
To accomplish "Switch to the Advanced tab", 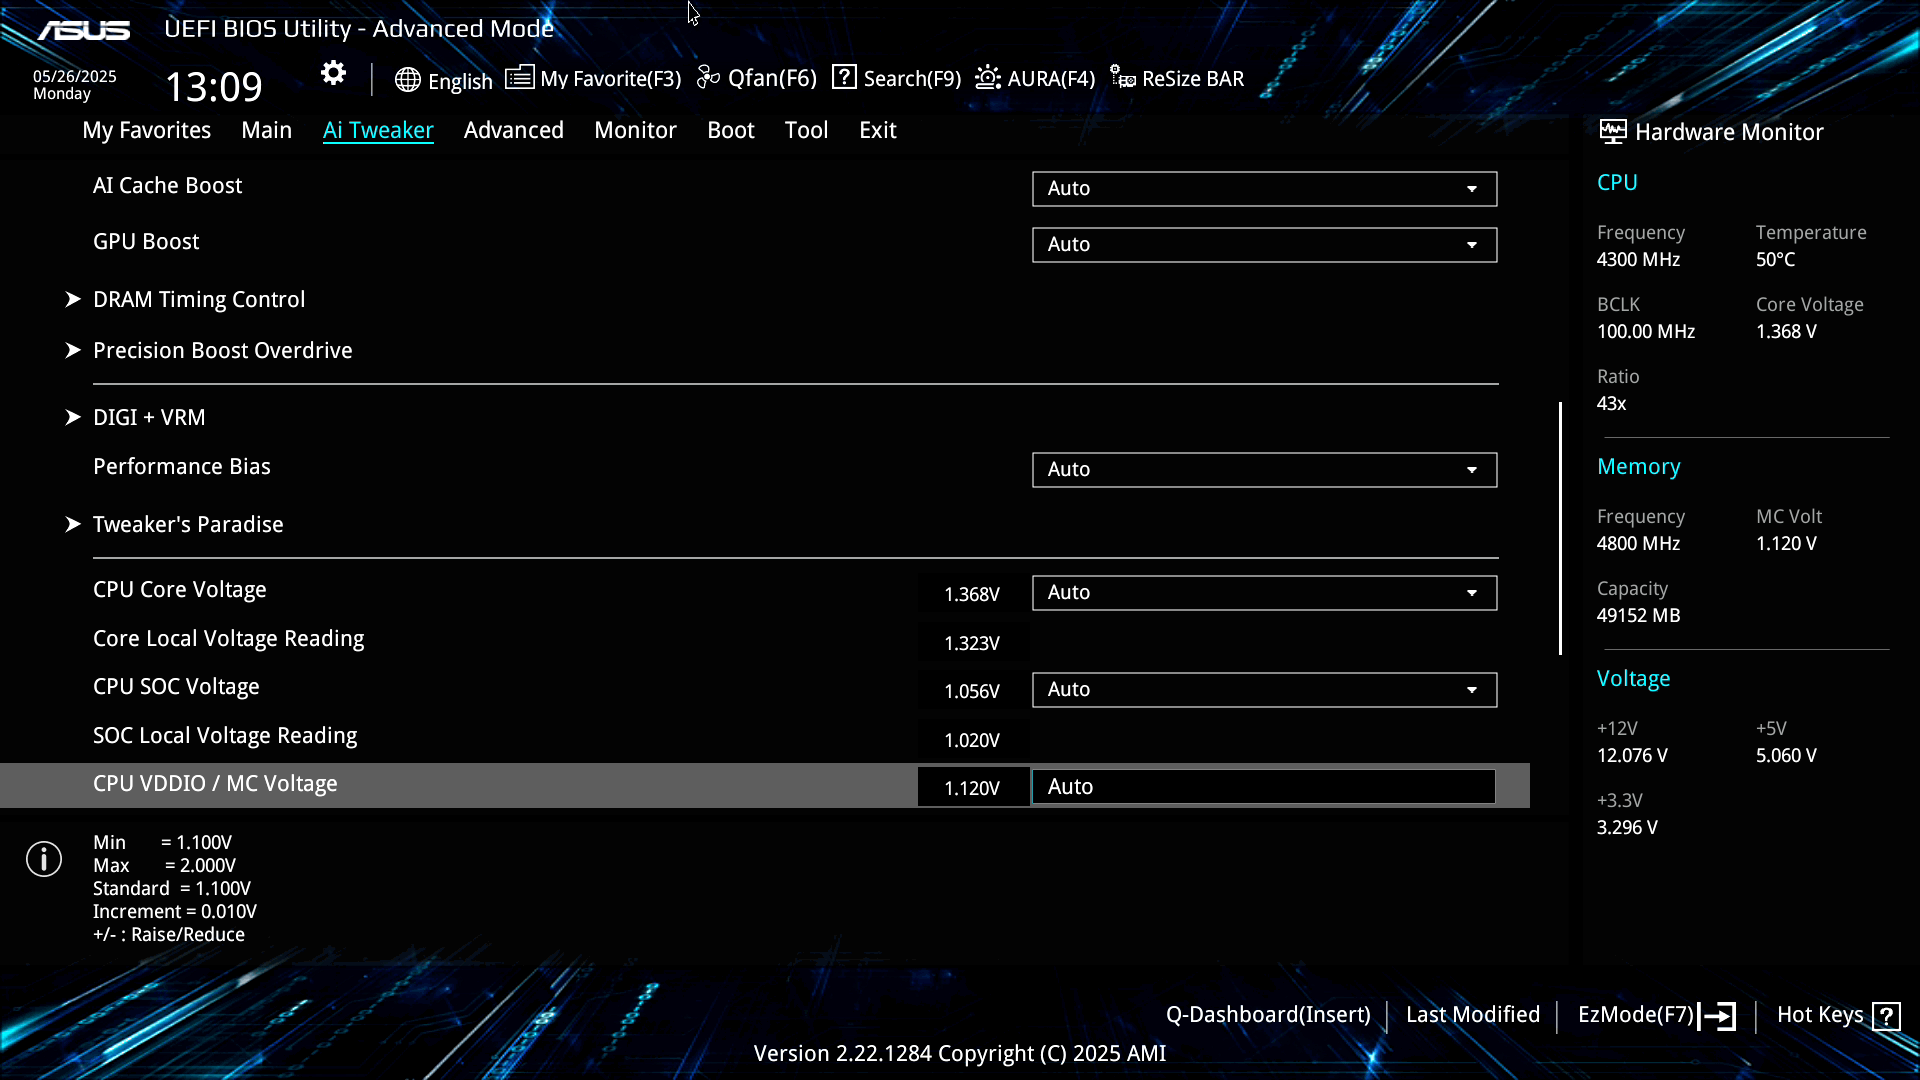I will tap(513, 131).
